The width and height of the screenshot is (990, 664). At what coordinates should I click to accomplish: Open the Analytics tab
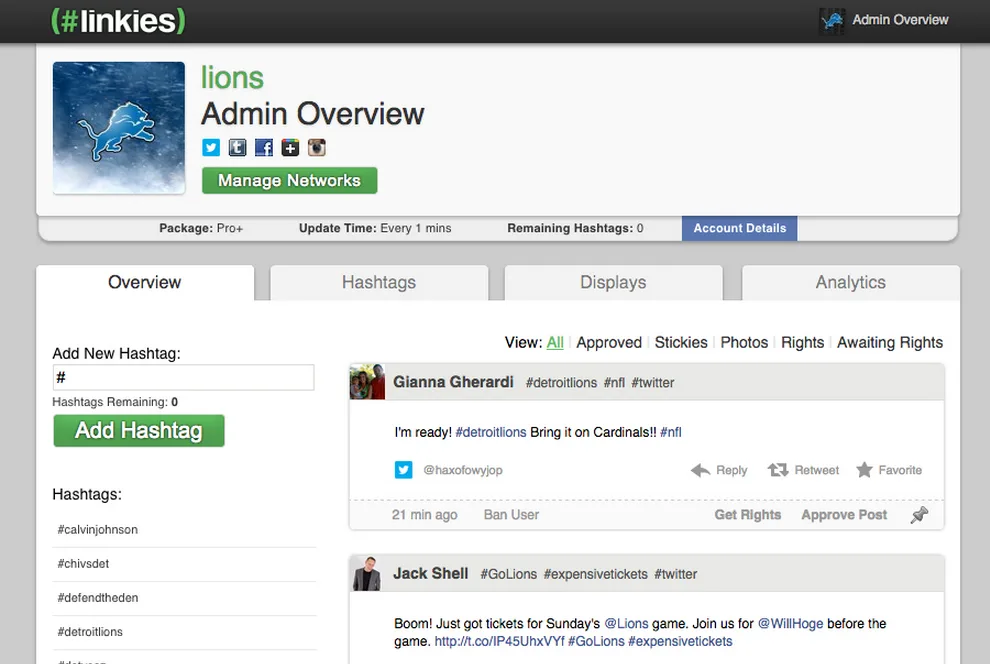(850, 282)
